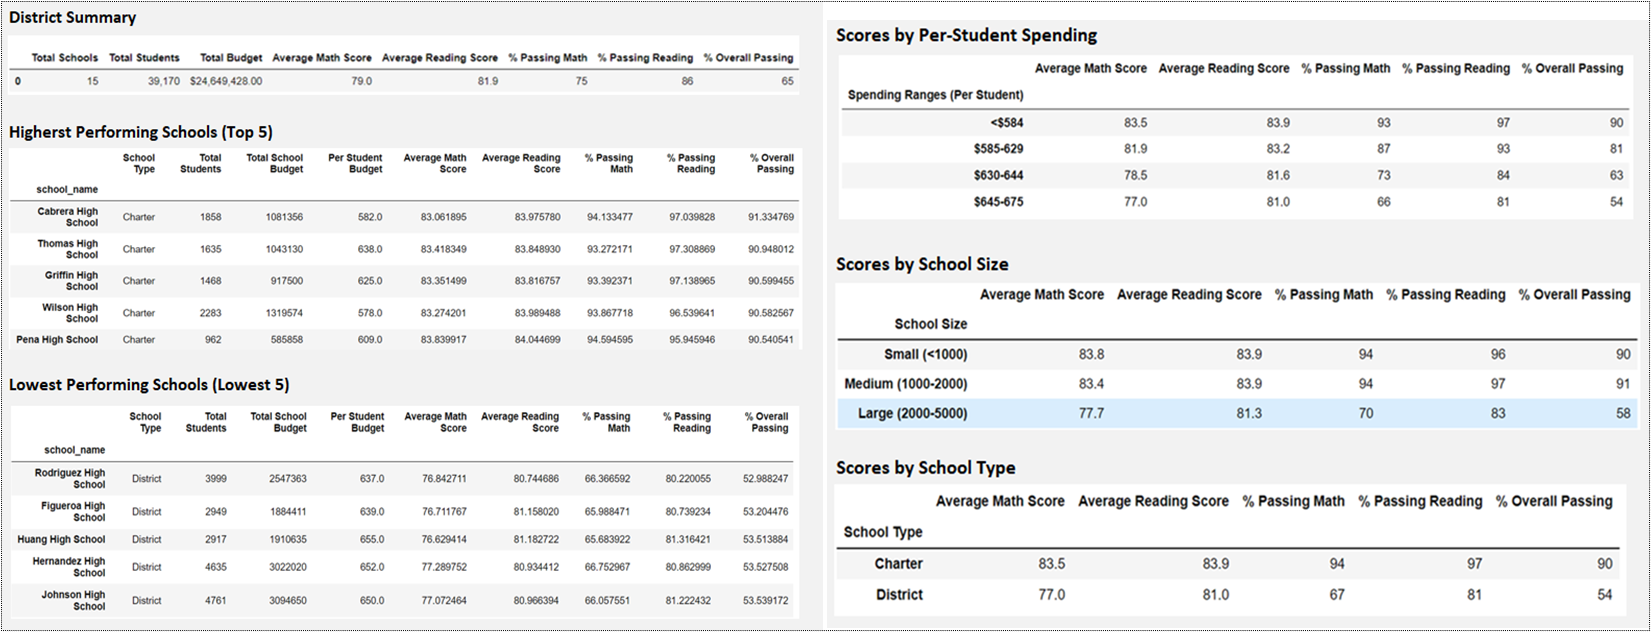Select the Total Budget column header
1651x632 pixels.
[231, 58]
